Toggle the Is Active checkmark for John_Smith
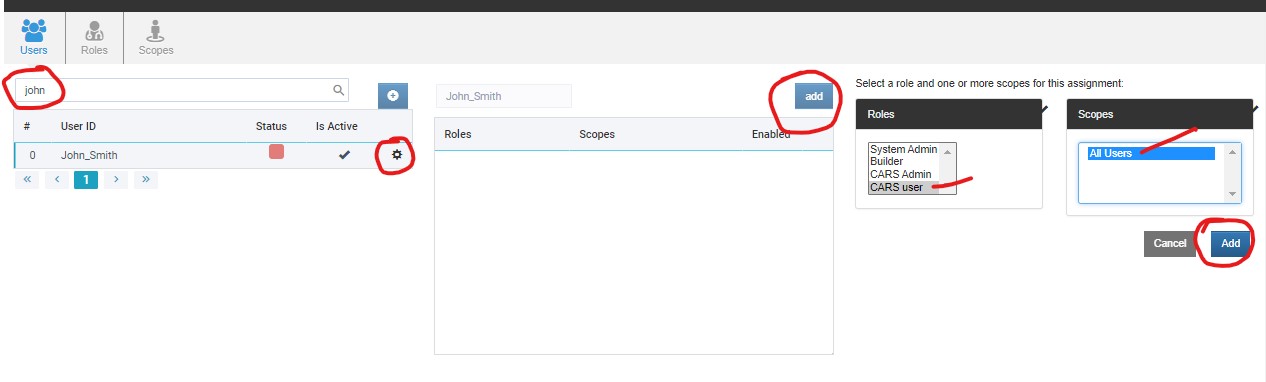Screen dimensions: 1266x382 point(344,155)
